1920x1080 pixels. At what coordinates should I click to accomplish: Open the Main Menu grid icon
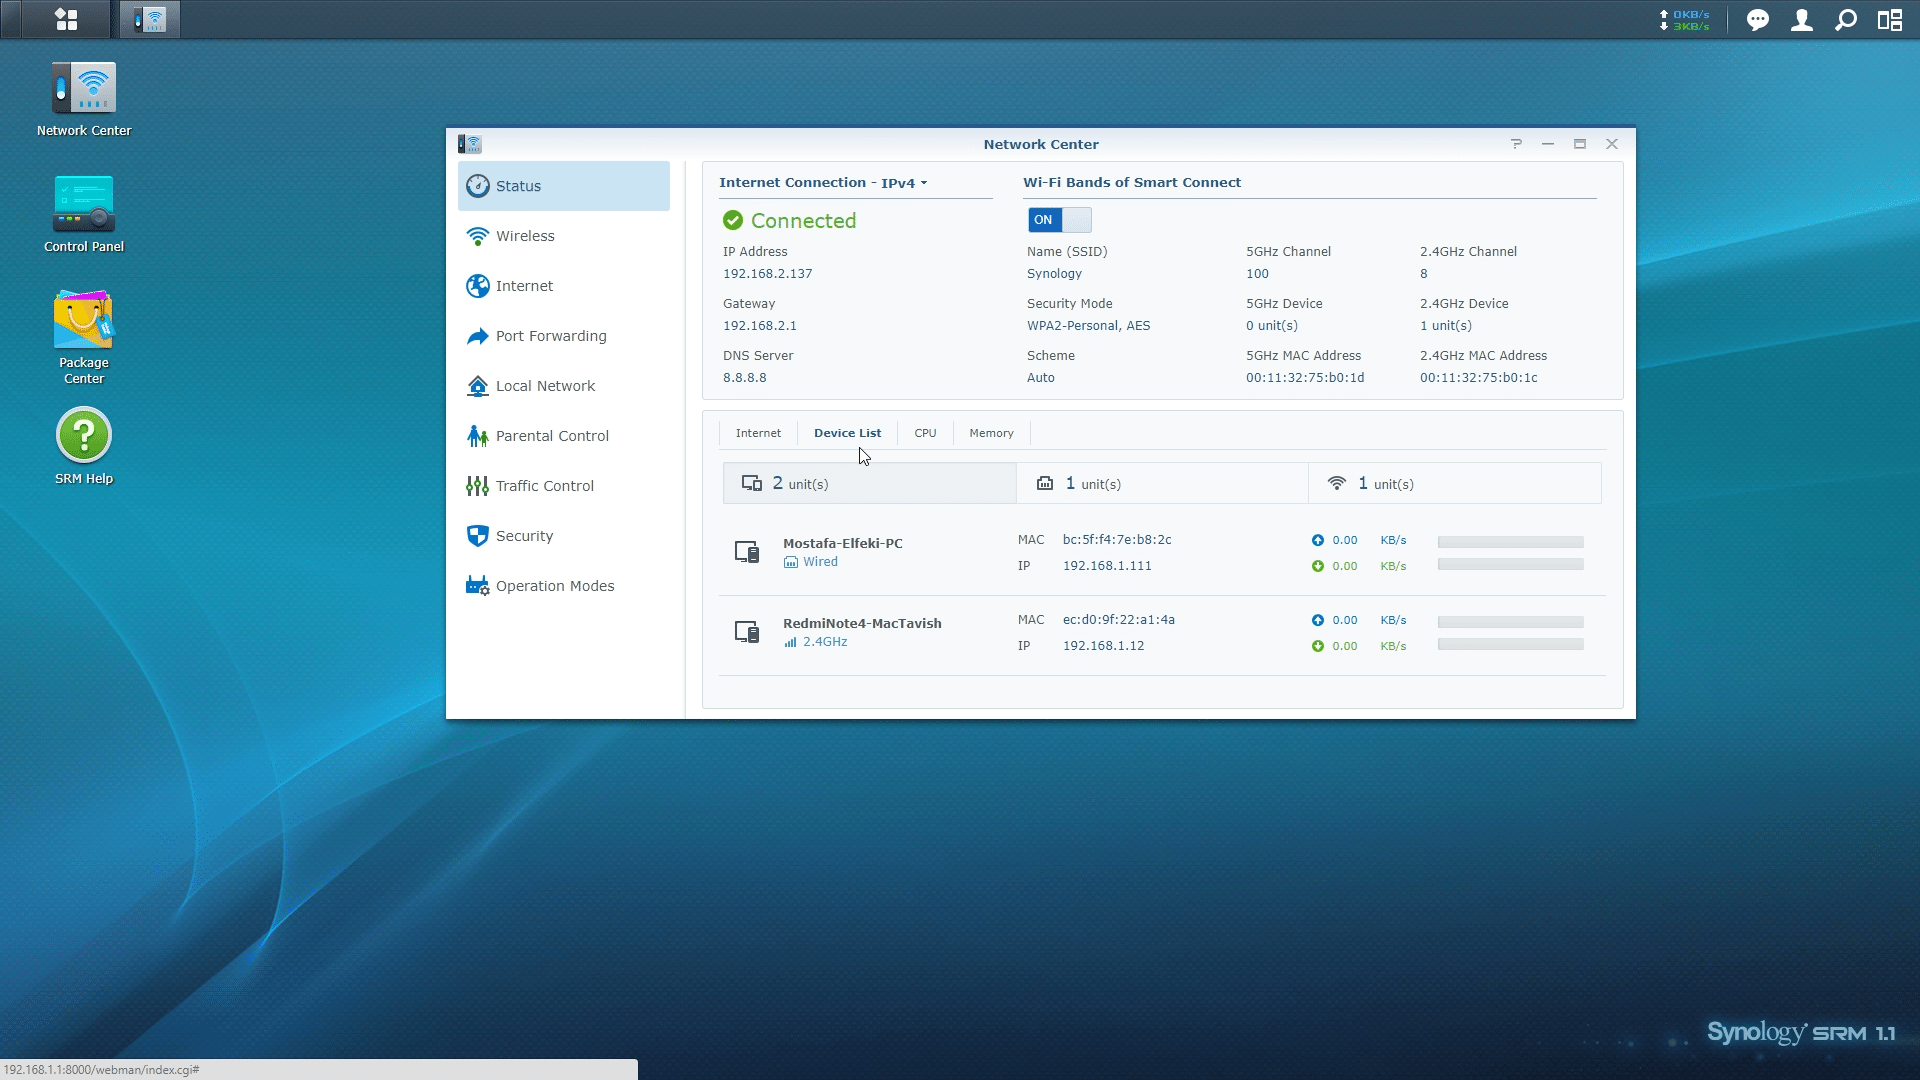pos(66,19)
